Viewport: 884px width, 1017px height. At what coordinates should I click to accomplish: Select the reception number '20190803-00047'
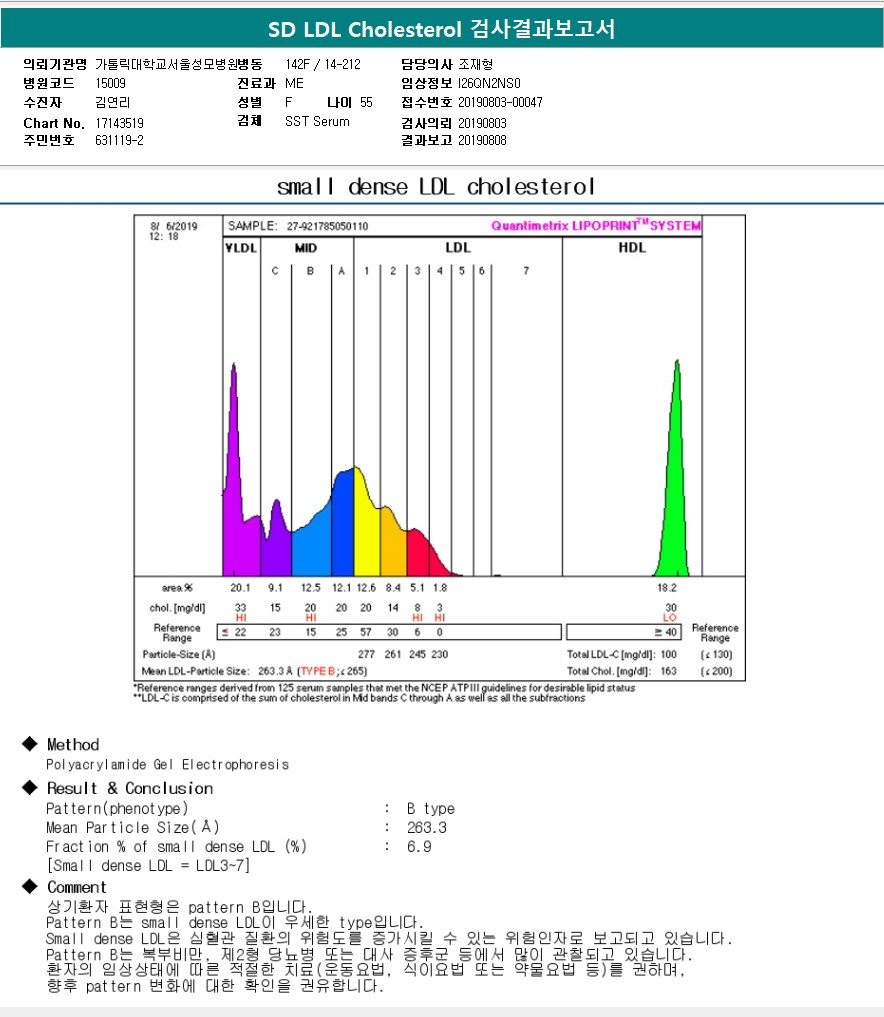coord(500,102)
